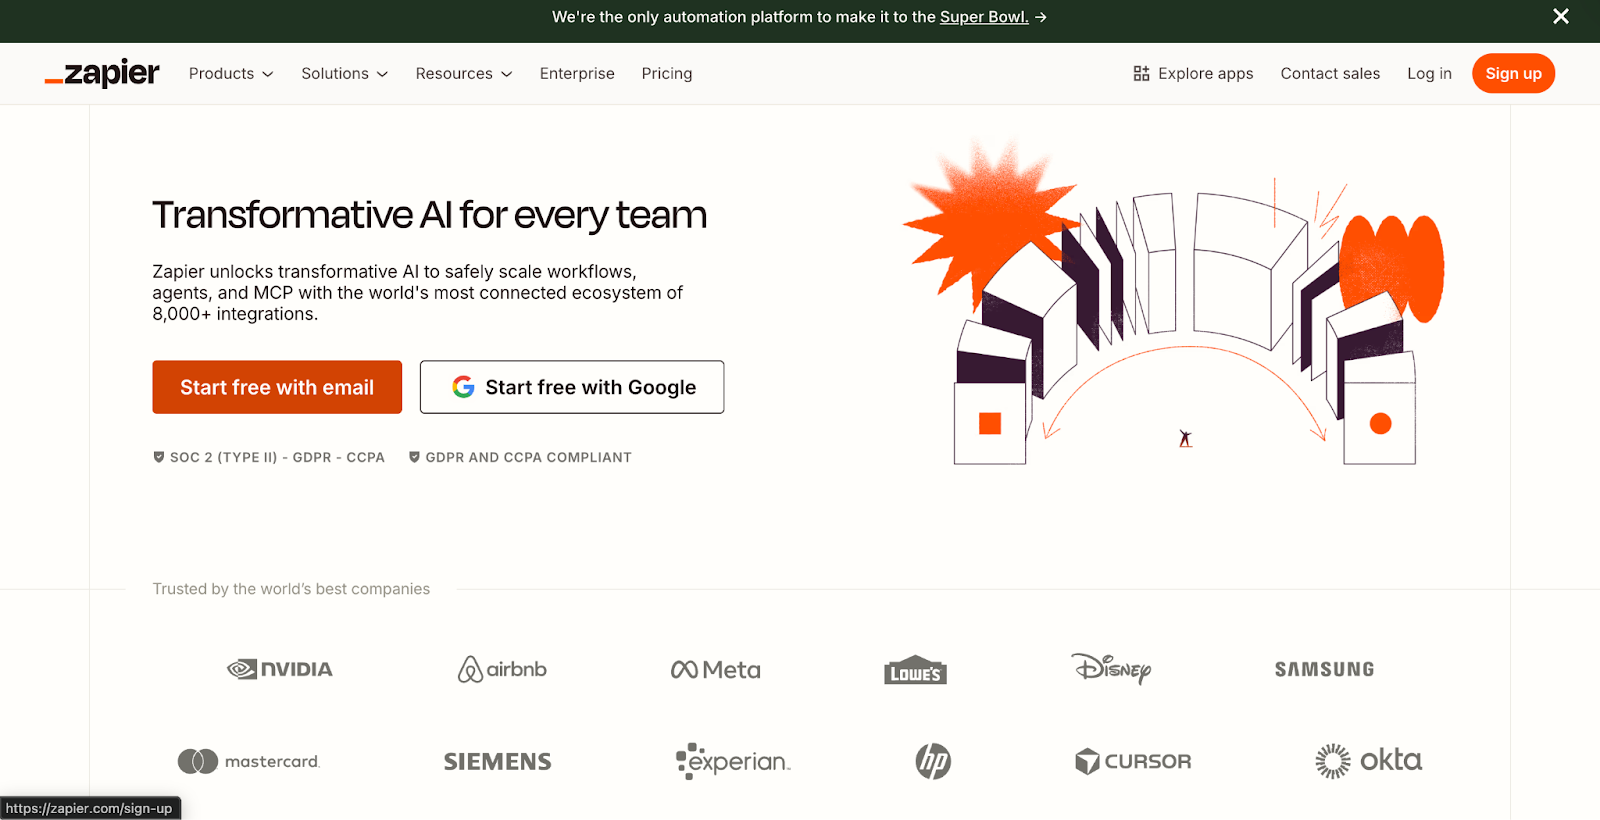Open the Super Bowl link in banner

pyautogui.click(x=984, y=17)
